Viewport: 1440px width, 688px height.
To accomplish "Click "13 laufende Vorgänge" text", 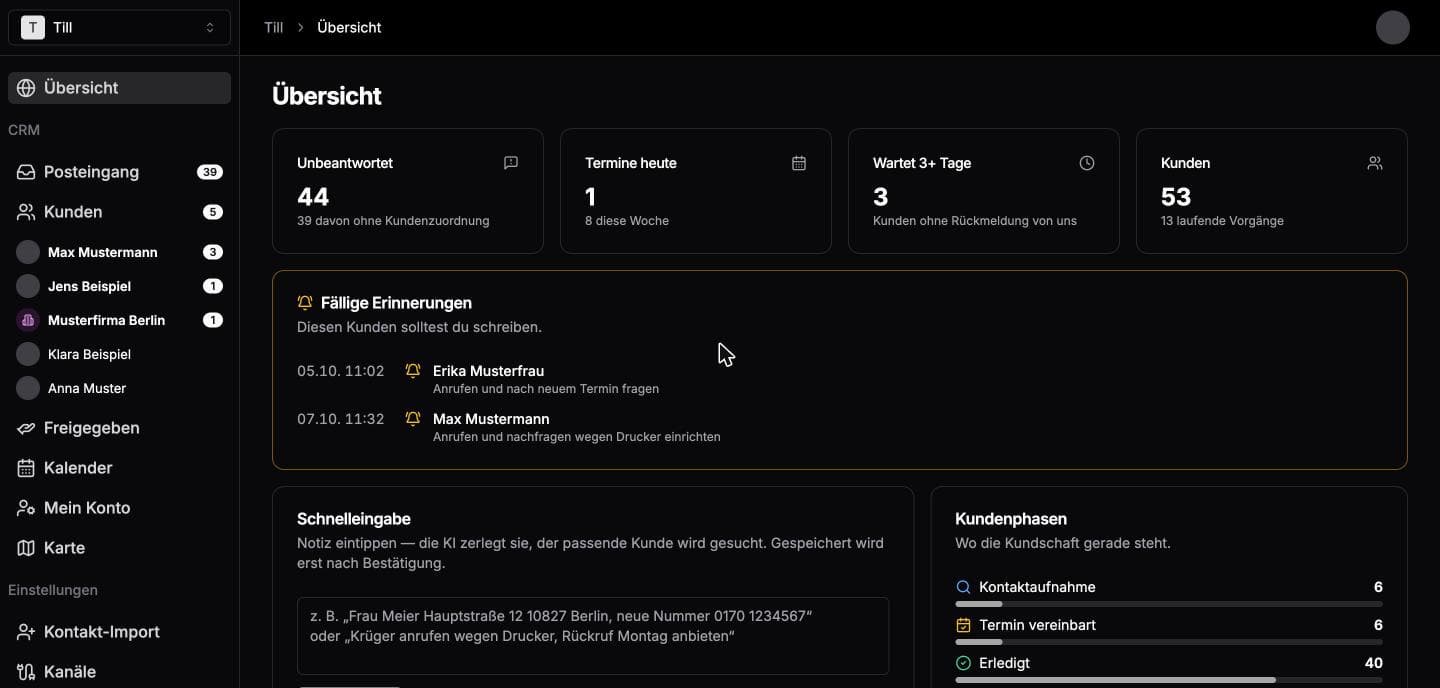I will (1222, 221).
